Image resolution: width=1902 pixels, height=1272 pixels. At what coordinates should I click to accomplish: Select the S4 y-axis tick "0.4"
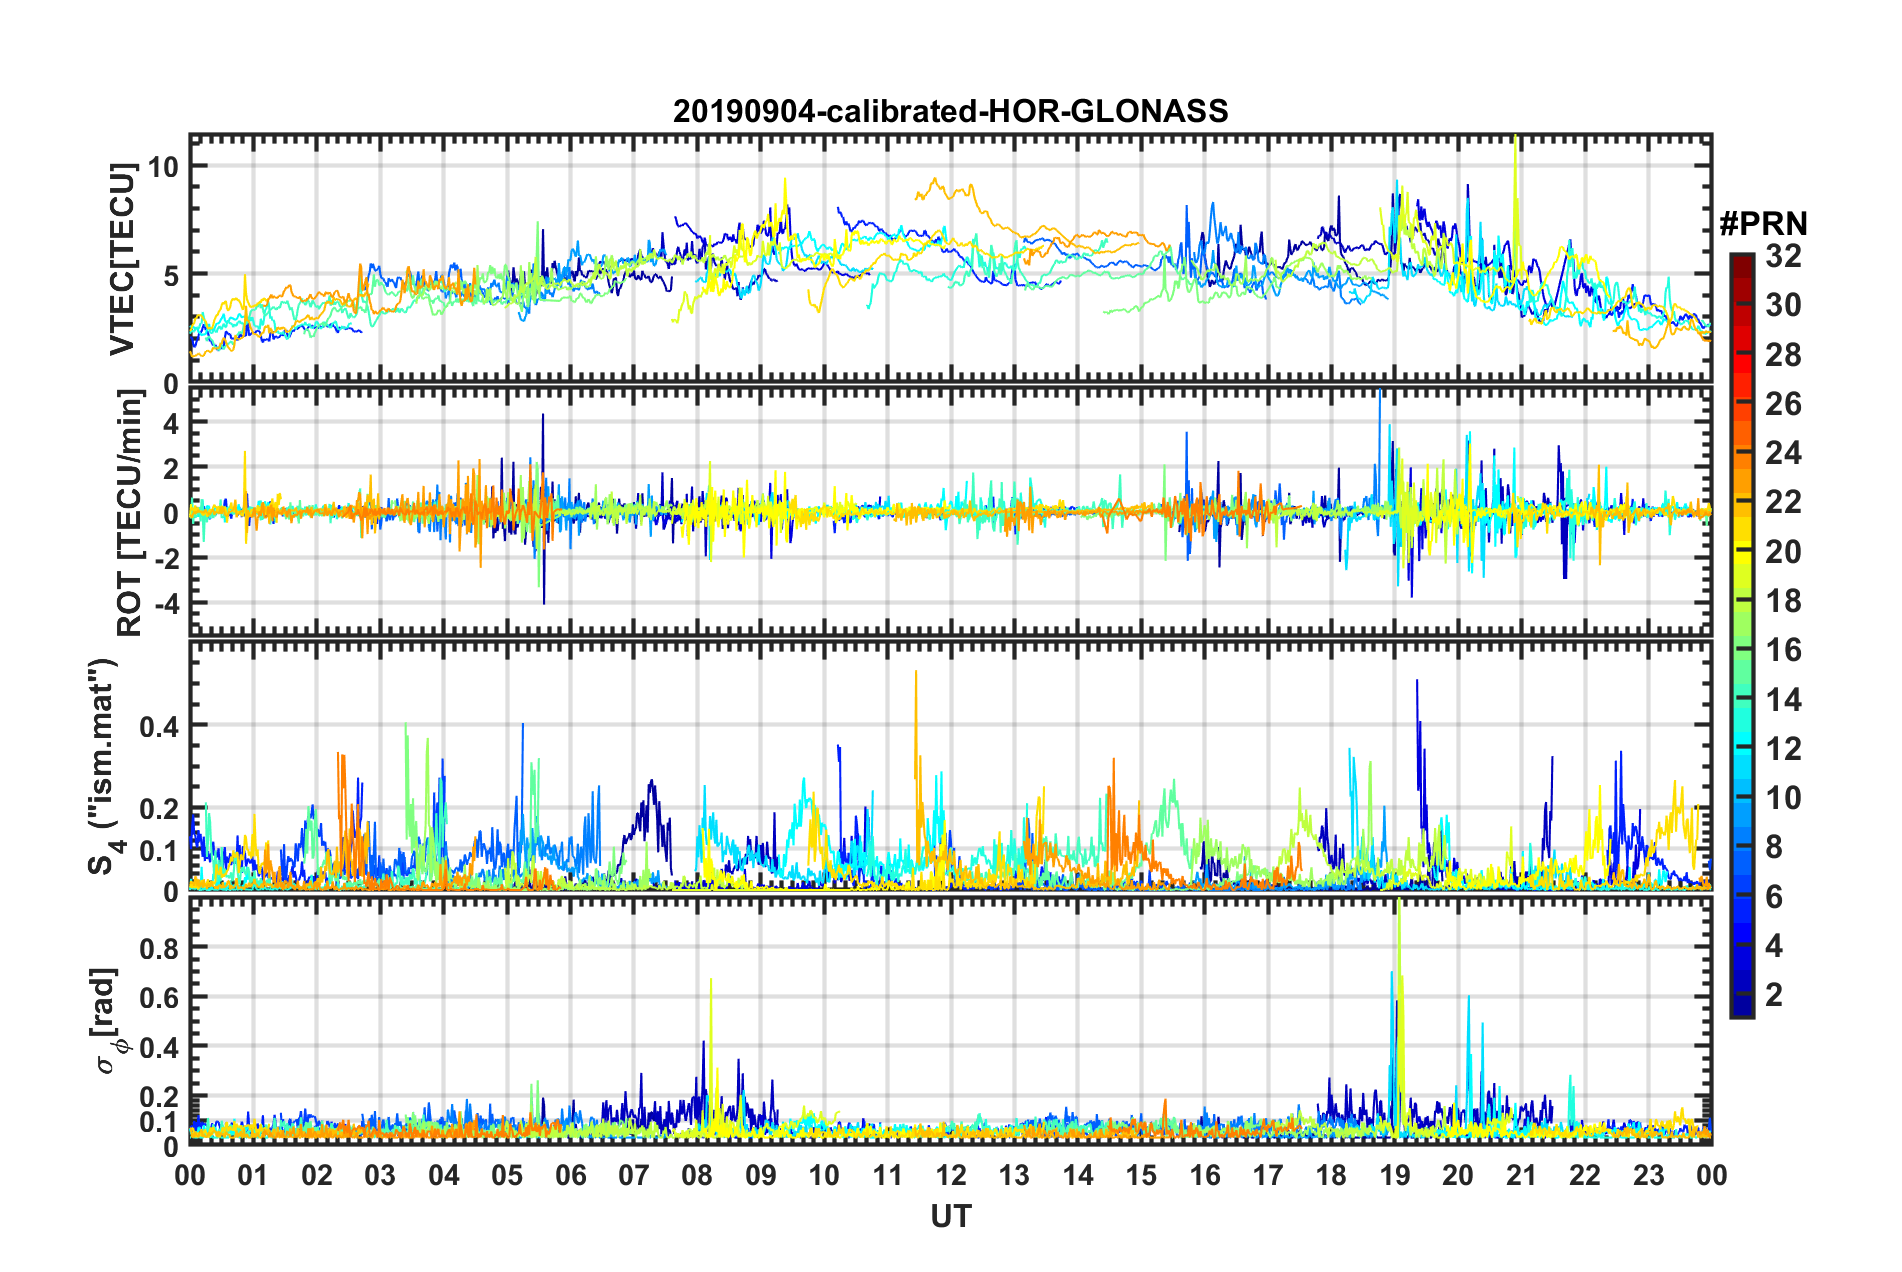[x=159, y=726]
